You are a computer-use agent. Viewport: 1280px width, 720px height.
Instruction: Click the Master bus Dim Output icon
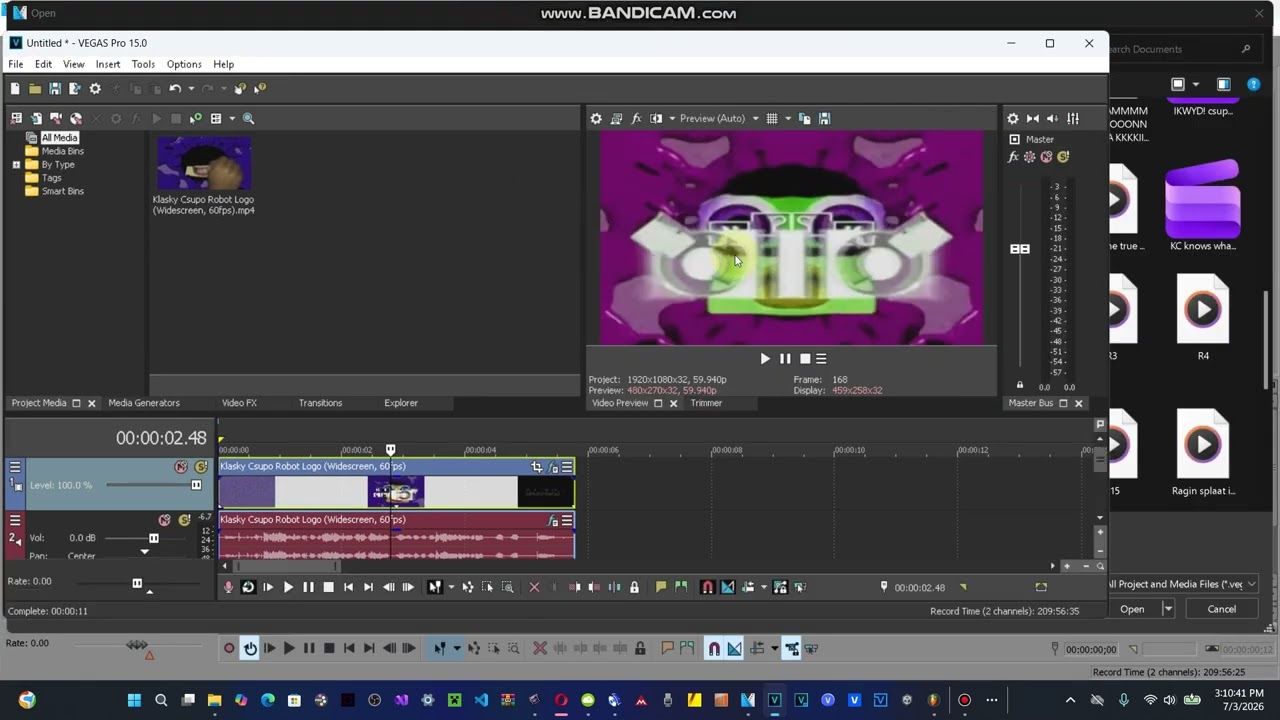tap(1052, 119)
